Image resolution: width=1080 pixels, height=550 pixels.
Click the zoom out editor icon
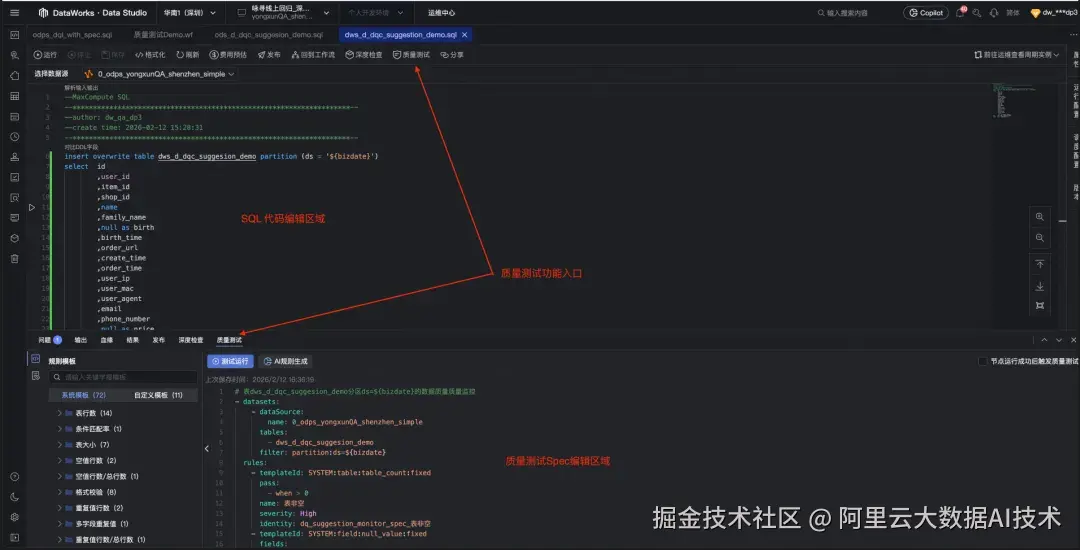(1040, 237)
